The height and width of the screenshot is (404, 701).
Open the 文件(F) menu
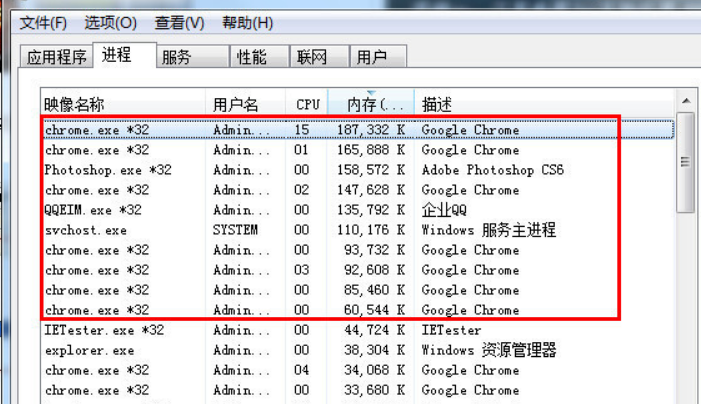(x=43, y=22)
